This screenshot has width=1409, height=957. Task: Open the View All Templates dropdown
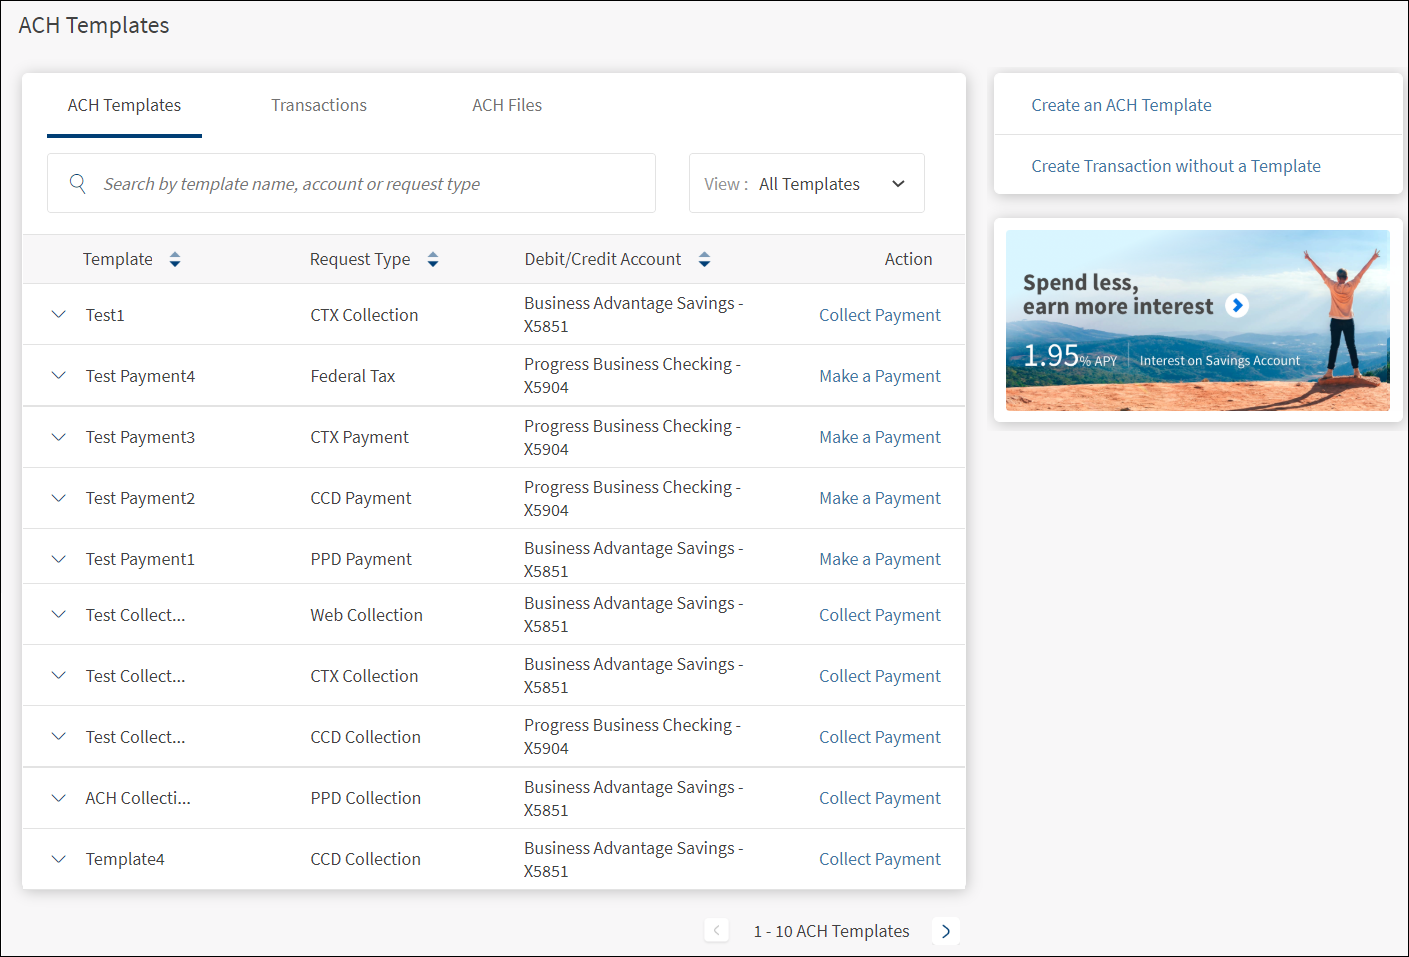click(x=806, y=184)
